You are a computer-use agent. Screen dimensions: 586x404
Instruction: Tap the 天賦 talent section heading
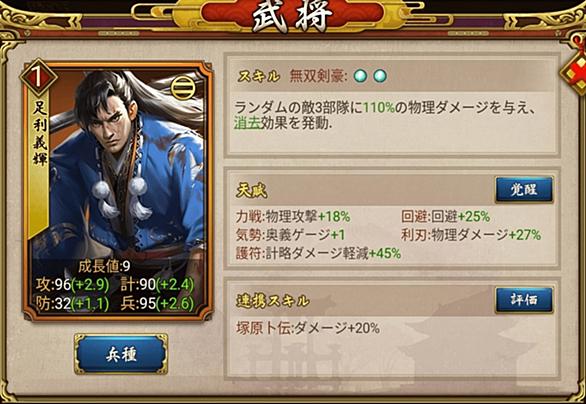tap(252, 191)
